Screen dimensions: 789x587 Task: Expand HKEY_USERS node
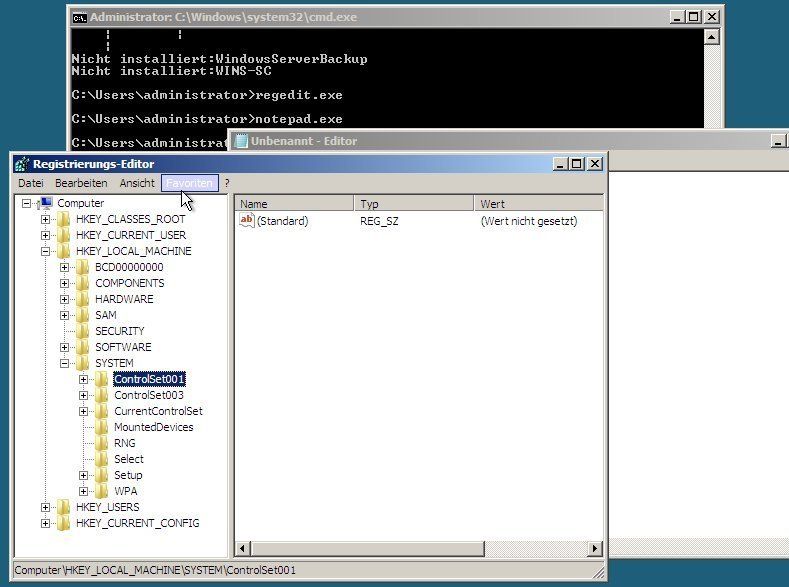tap(45, 508)
